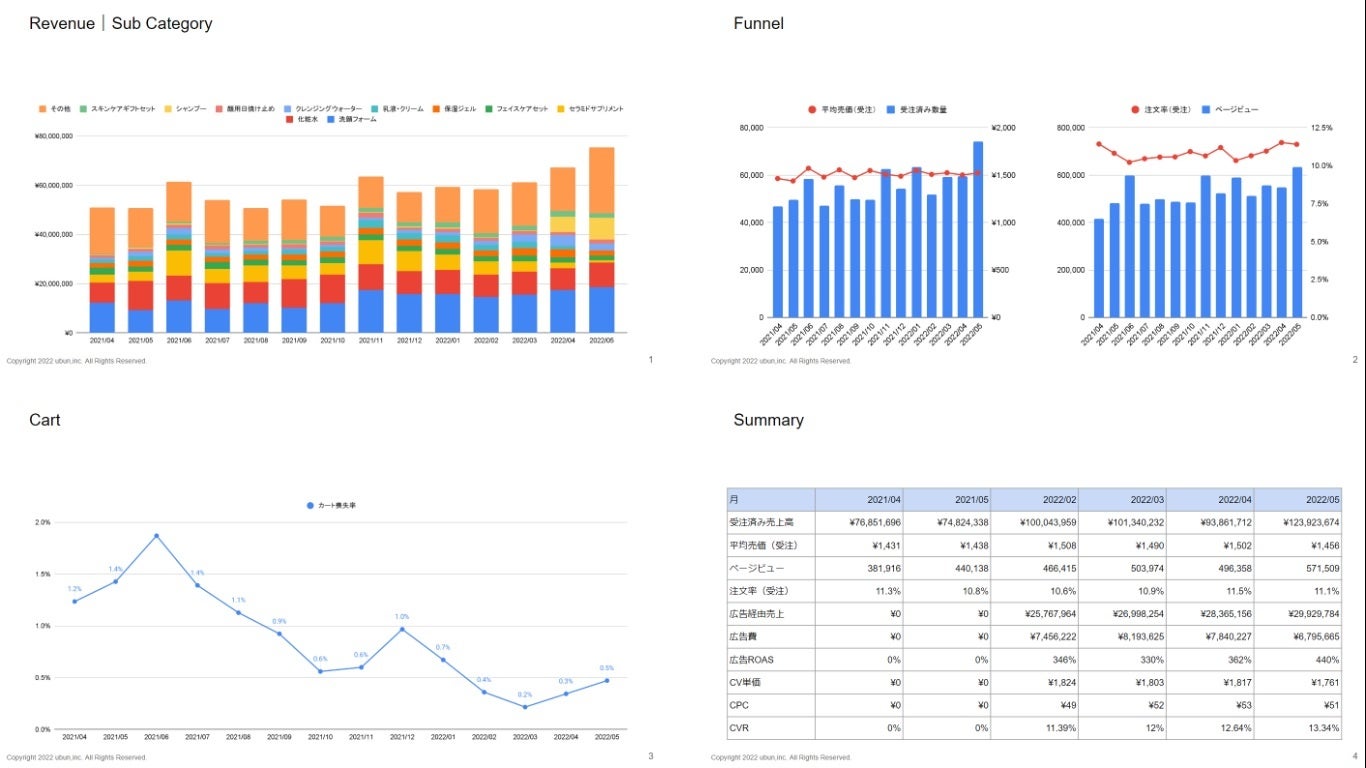Click the シャンプー yellow legend swatch

[x=167, y=108]
